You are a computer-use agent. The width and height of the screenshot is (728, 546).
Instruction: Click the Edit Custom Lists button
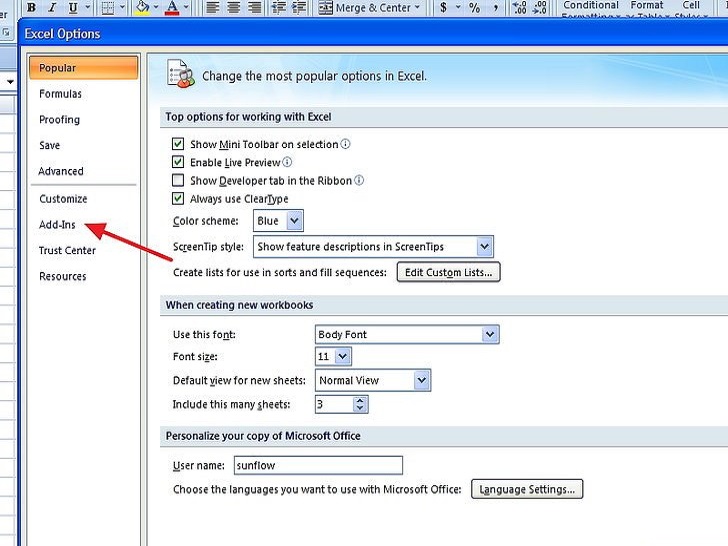pos(448,273)
